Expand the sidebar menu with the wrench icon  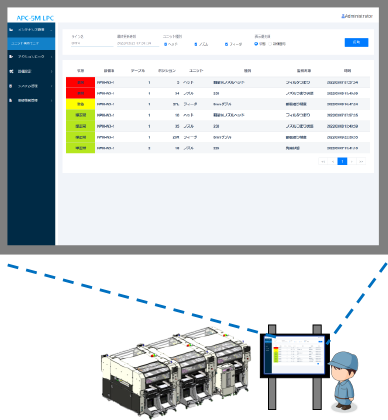tap(31, 71)
